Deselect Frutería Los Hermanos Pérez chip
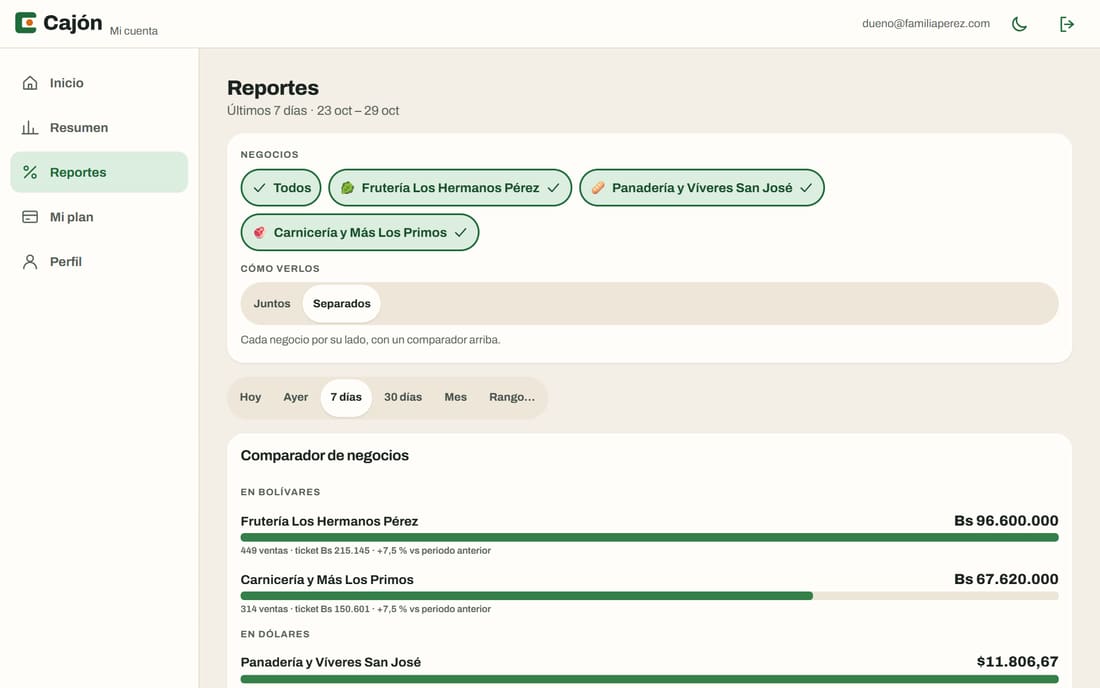This screenshot has height=688, width=1100. (450, 188)
